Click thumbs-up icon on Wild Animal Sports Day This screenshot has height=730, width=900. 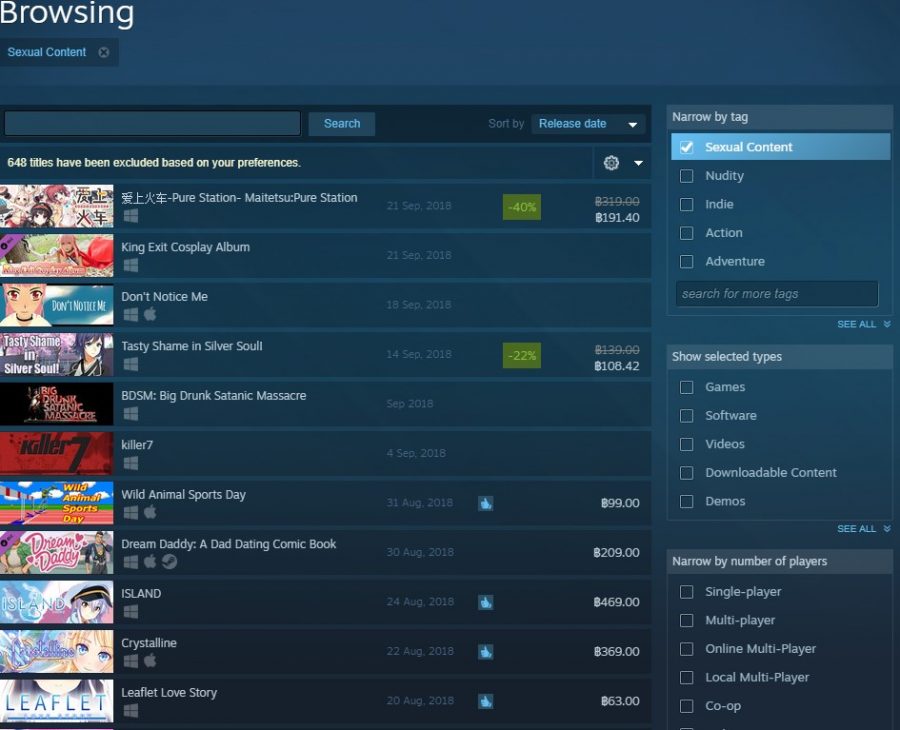point(485,503)
